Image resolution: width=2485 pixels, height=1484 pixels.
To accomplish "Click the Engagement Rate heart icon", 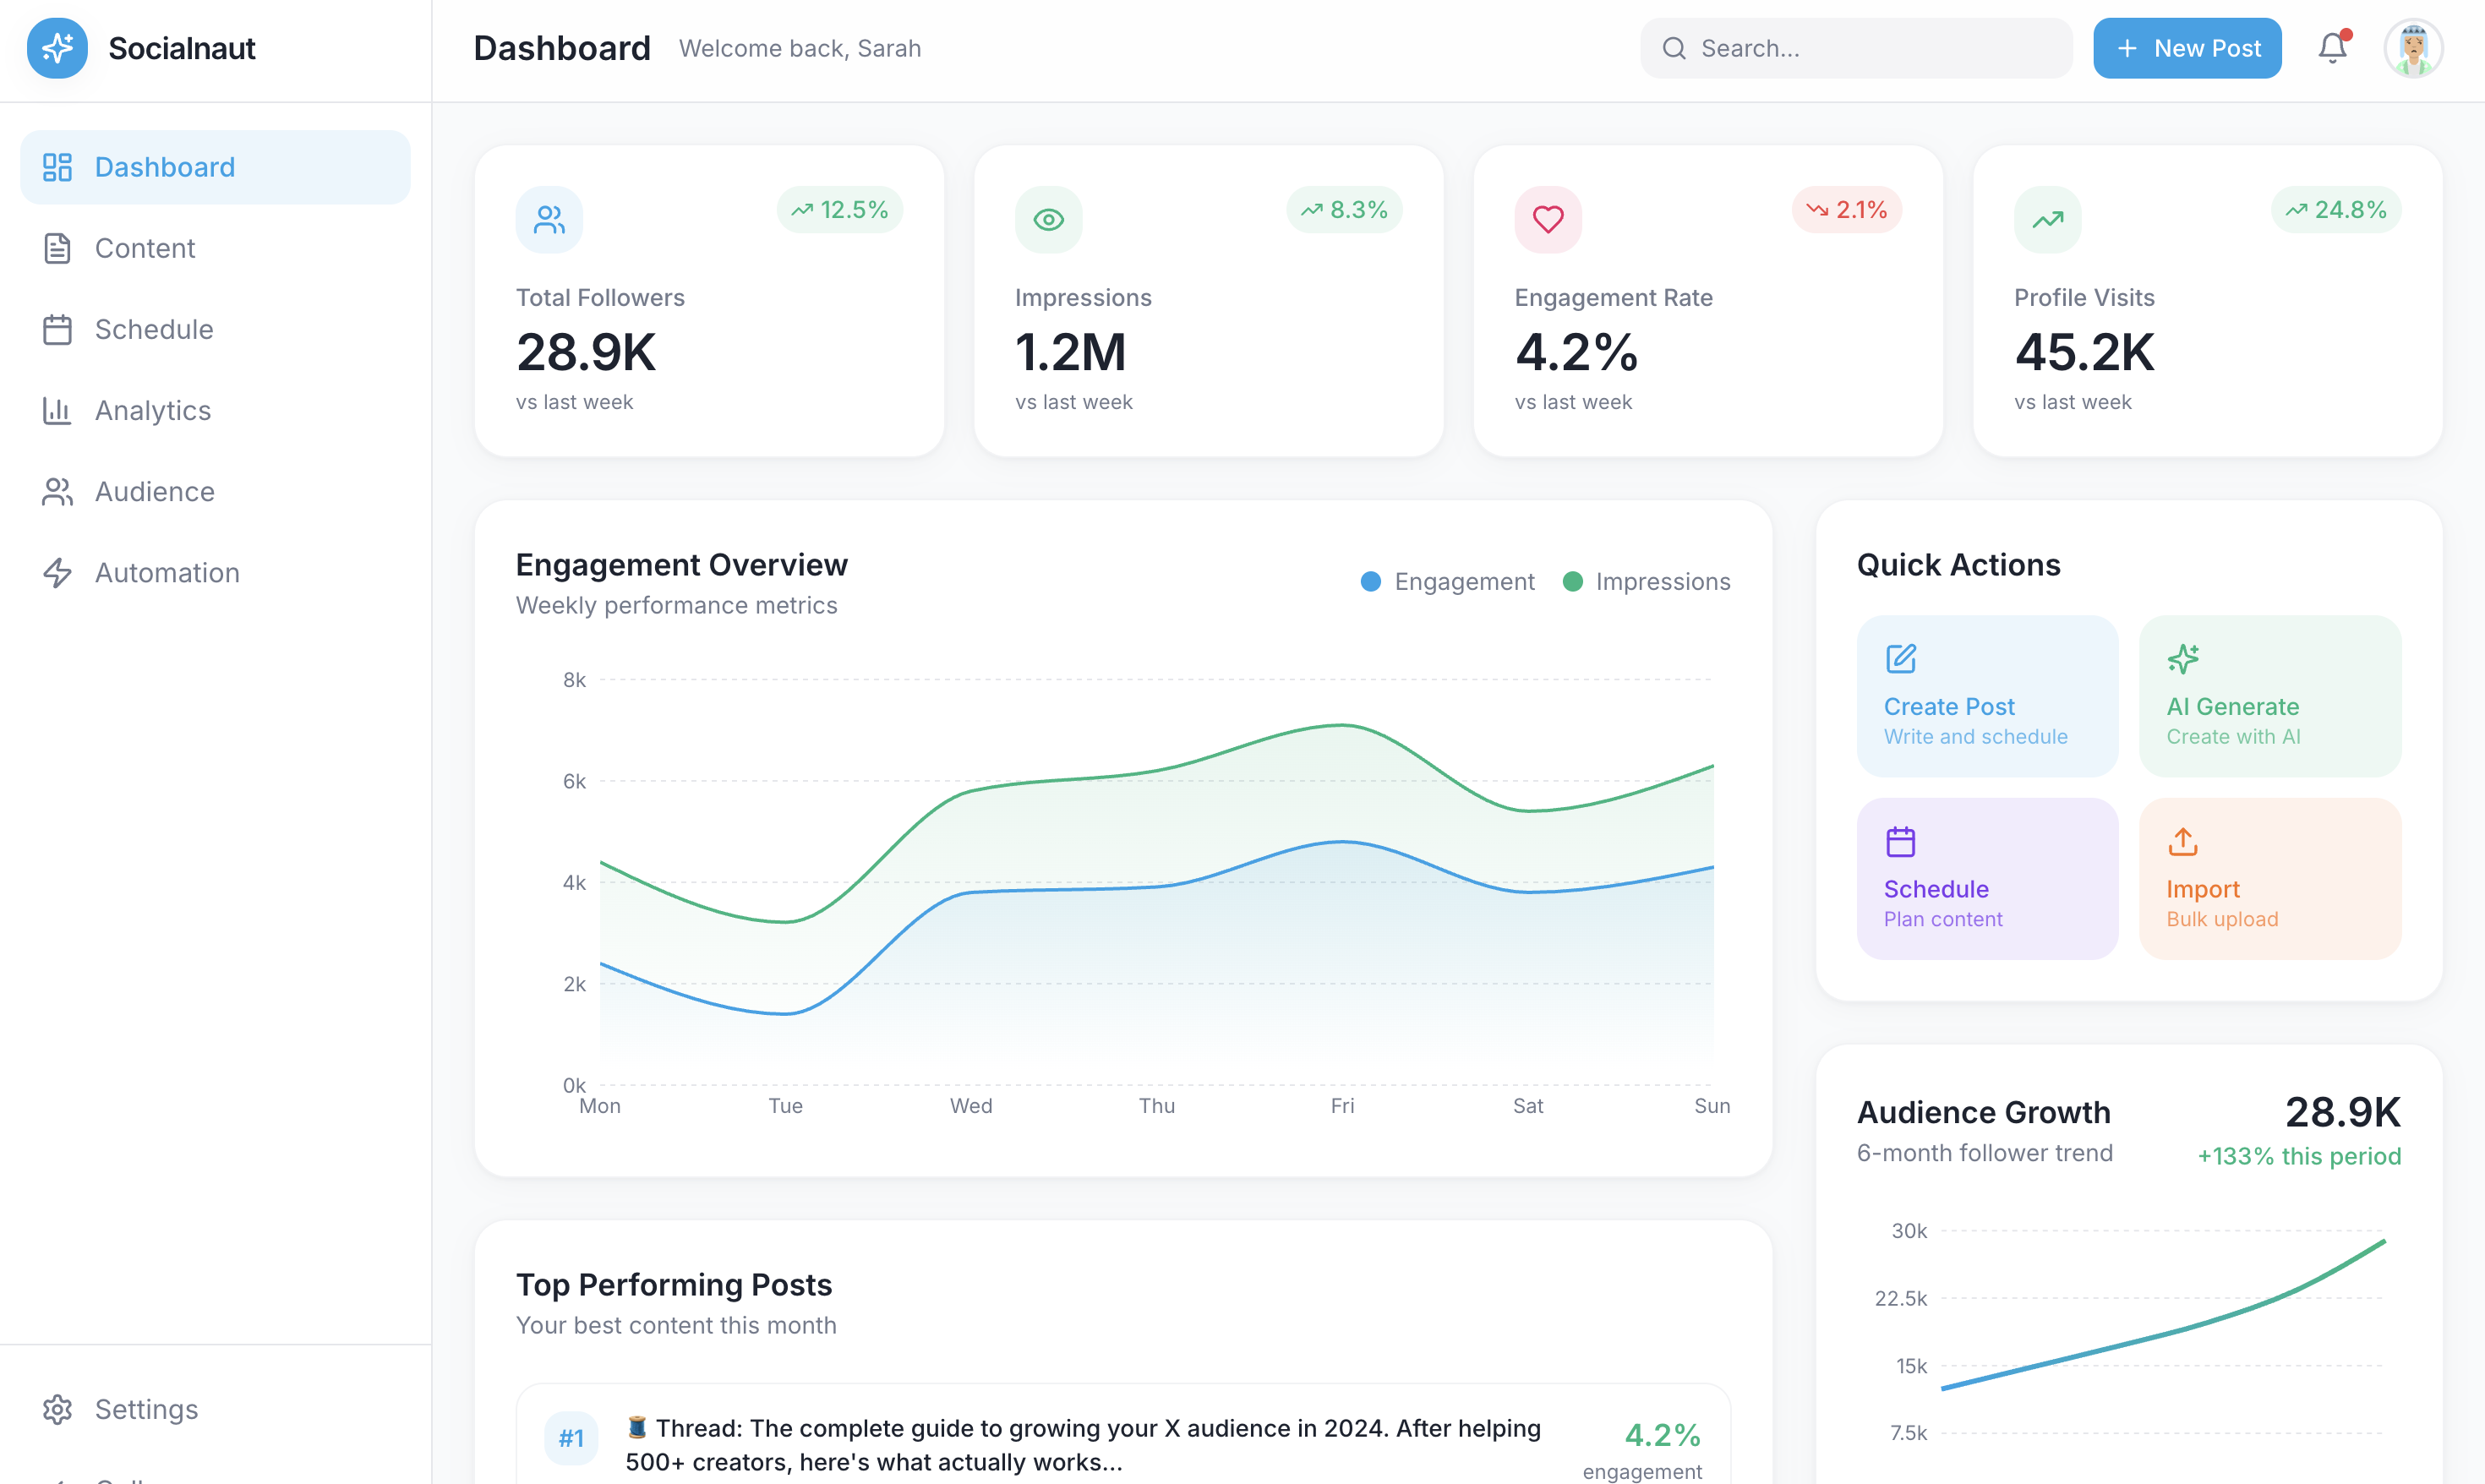I will [x=1547, y=219].
